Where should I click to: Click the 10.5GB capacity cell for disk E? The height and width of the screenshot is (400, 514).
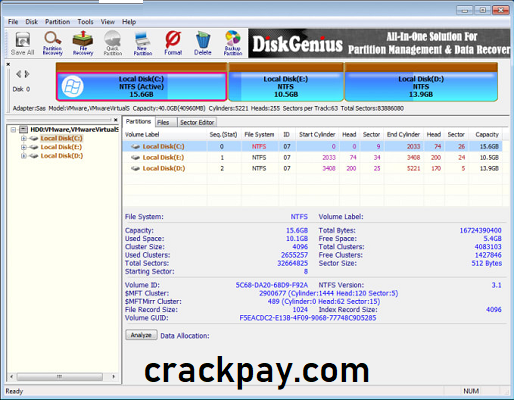point(489,157)
